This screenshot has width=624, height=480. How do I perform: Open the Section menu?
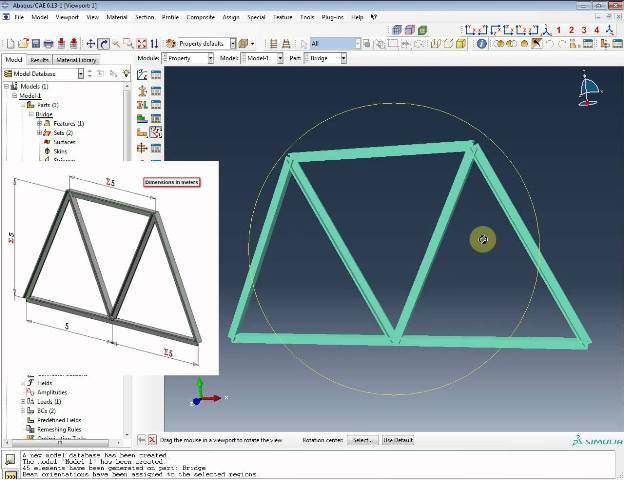[145, 17]
